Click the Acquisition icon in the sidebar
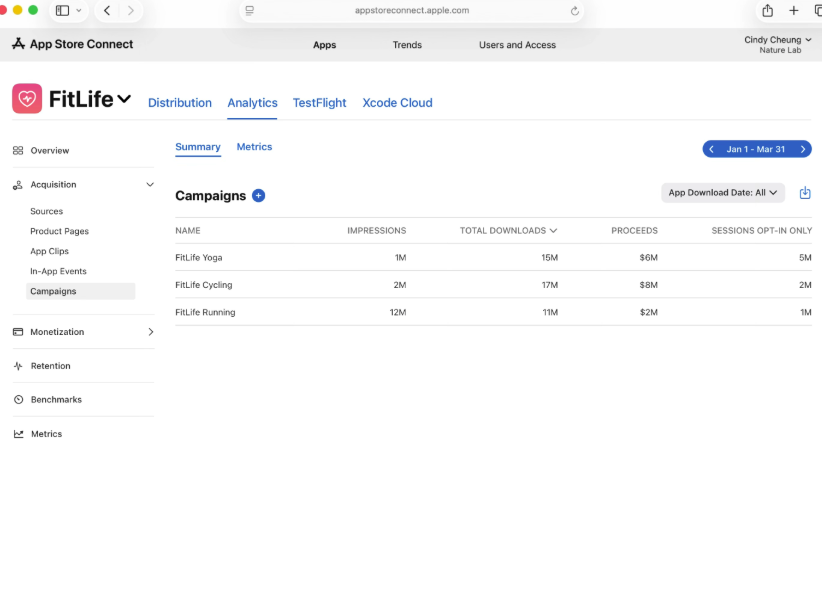The height and width of the screenshot is (616, 822). pos(18,185)
